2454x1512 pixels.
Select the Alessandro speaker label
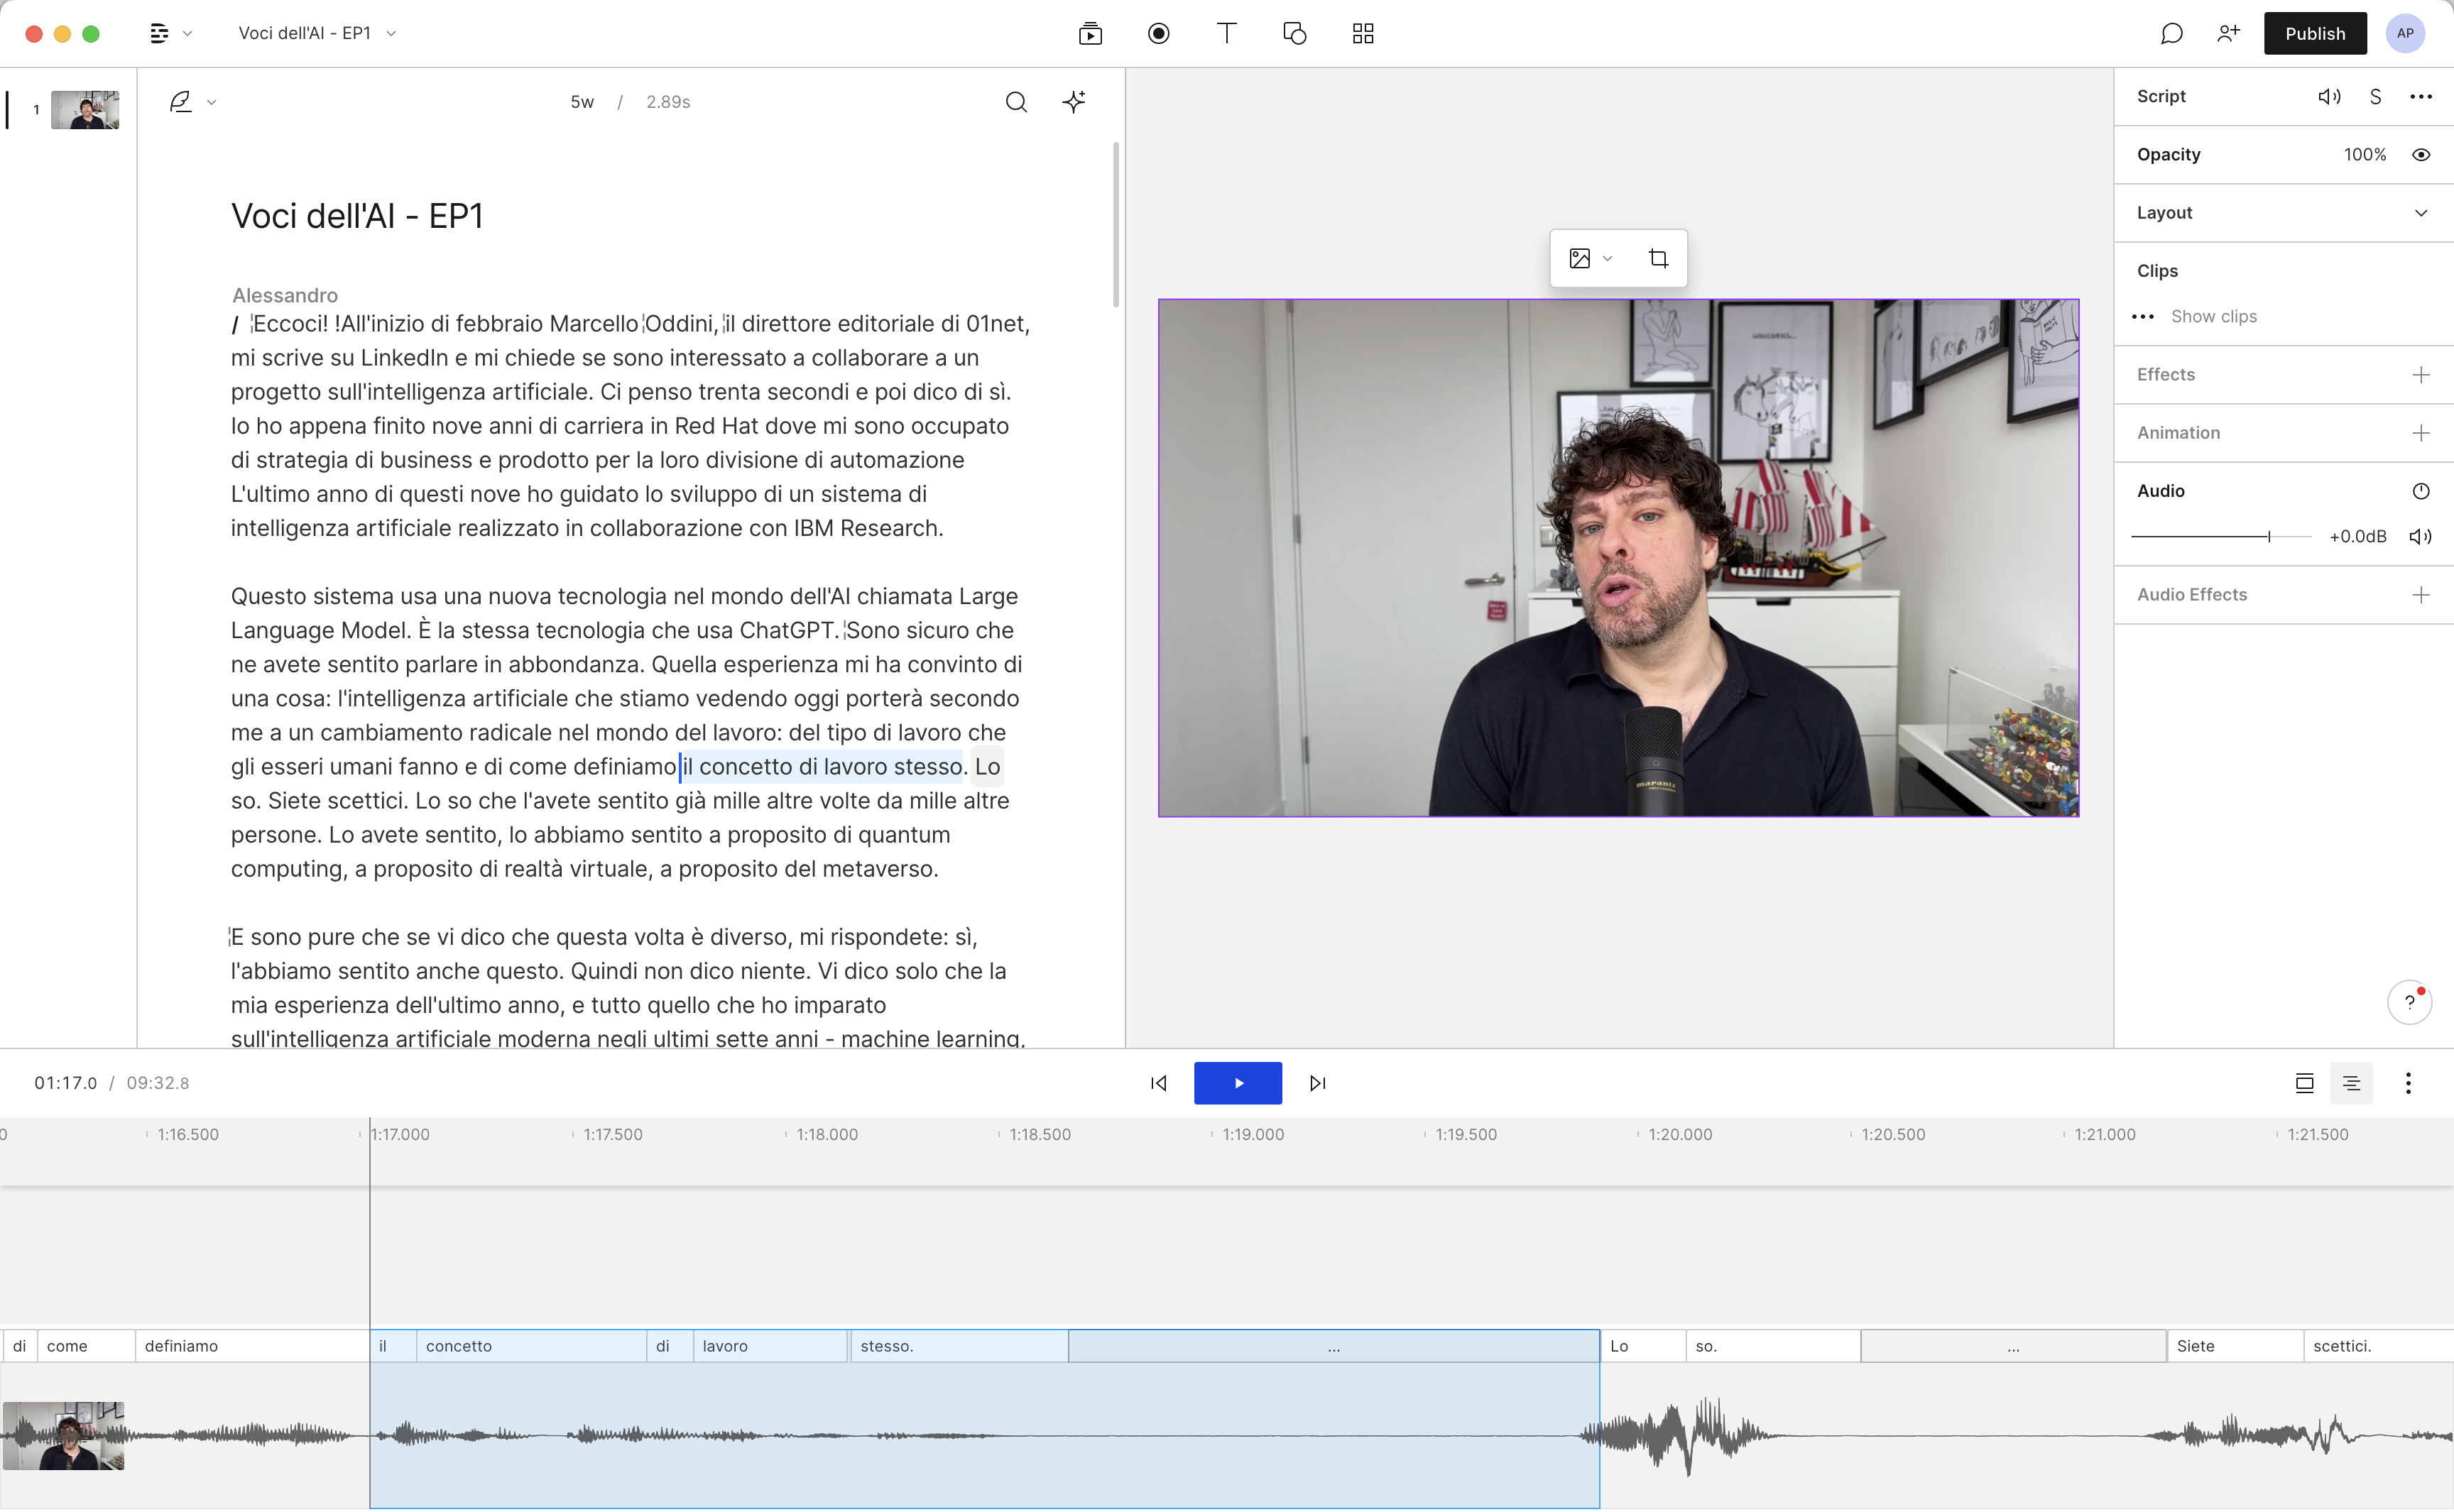[x=285, y=296]
